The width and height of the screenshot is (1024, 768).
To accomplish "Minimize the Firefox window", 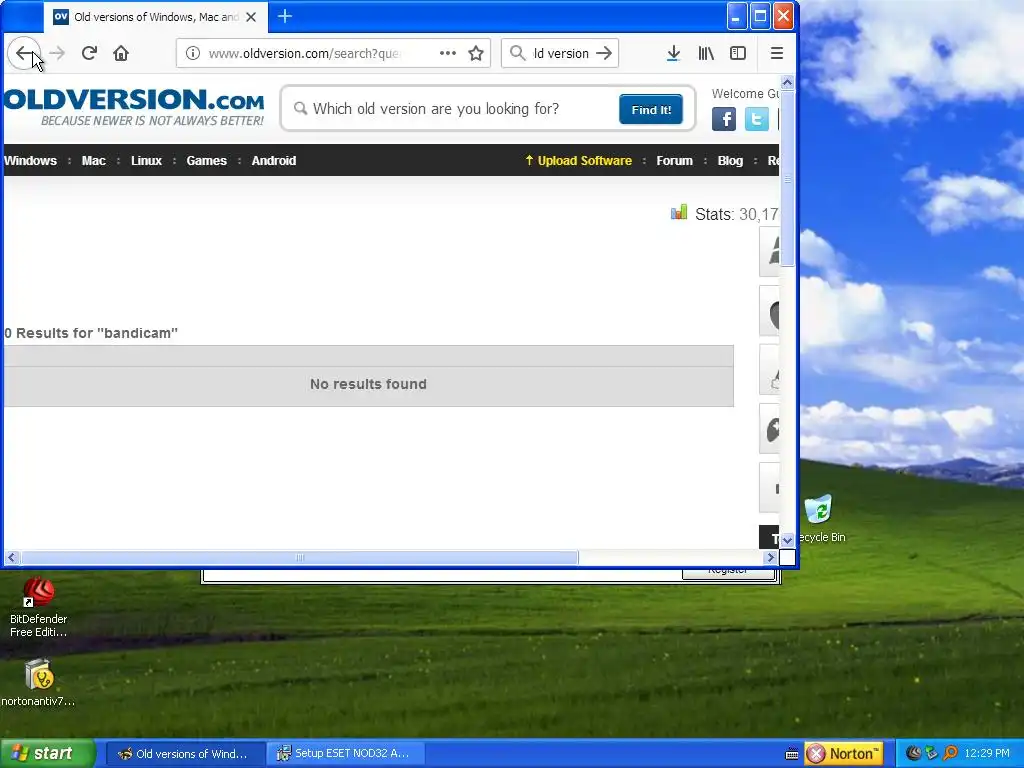I will [x=737, y=17].
